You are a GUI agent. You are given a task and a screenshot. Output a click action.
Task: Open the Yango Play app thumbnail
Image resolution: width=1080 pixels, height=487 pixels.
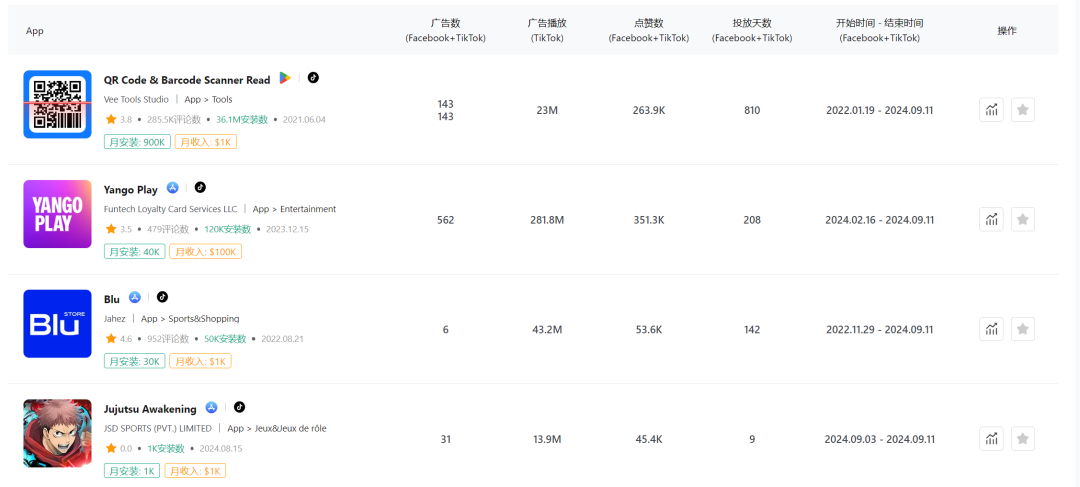click(x=57, y=214)
